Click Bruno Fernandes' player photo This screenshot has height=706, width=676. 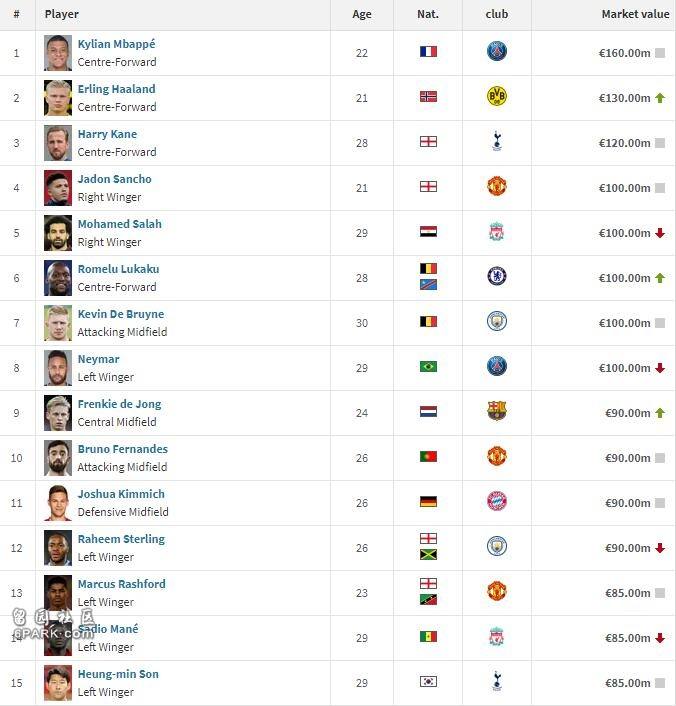[x=58, y=458]
